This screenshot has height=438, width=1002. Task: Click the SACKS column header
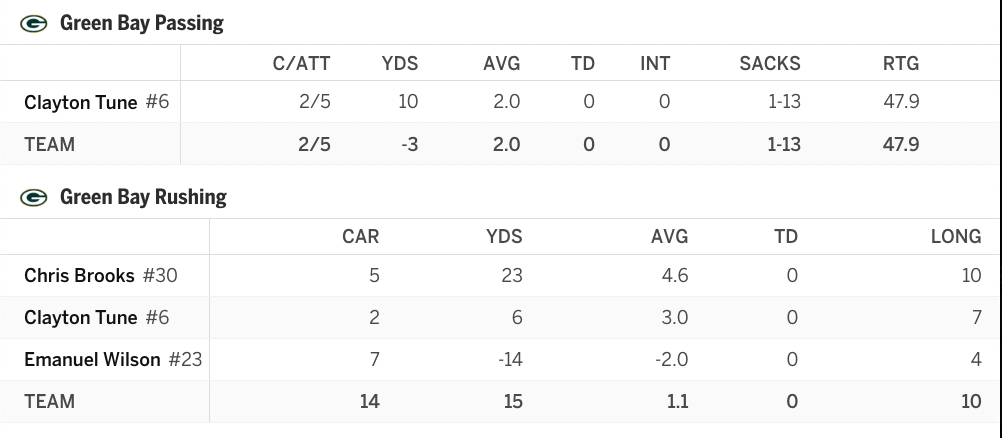770,64
